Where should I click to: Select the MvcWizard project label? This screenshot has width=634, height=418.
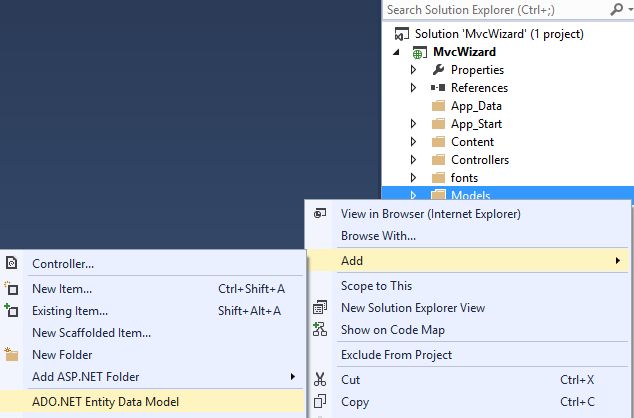(464, 52)
